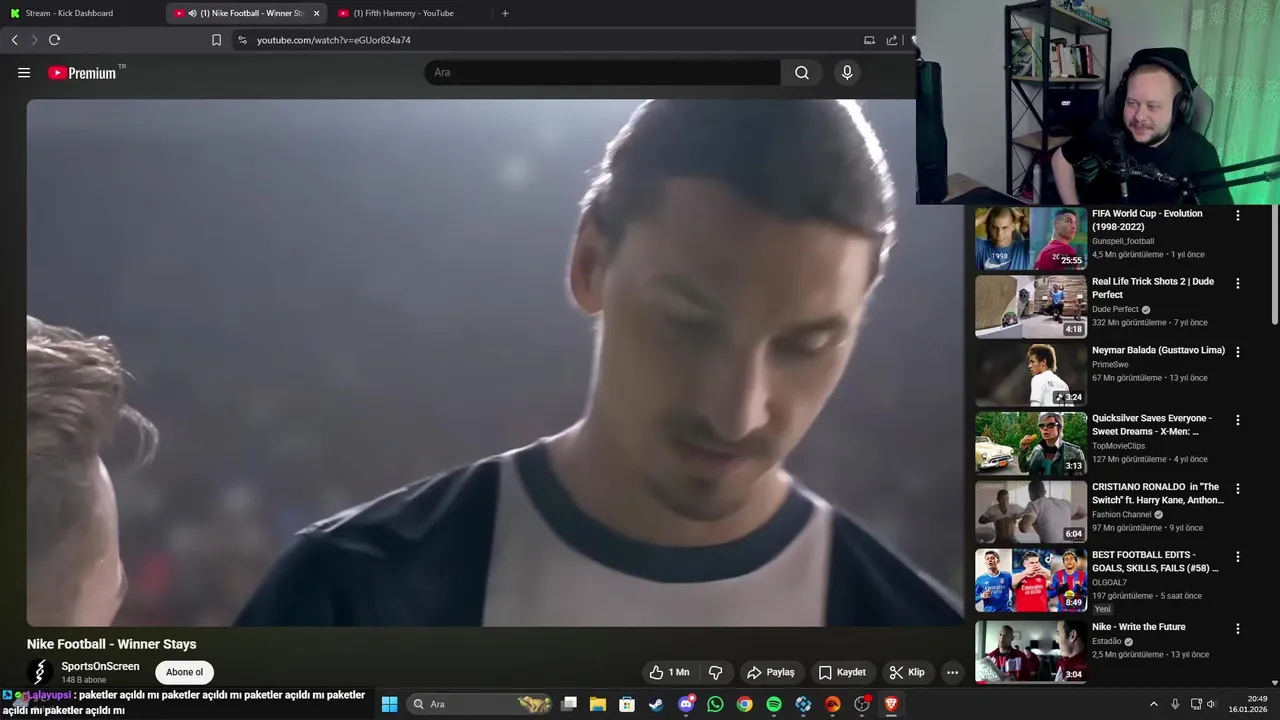
Task: Open FIFA World Cup Evolution video thumbnail
Action: (x=1031, y=238)
